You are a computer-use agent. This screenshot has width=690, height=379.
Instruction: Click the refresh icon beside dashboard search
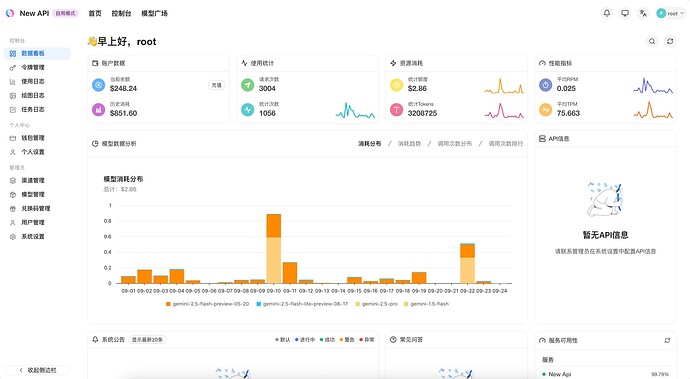[x=670, y=41]
